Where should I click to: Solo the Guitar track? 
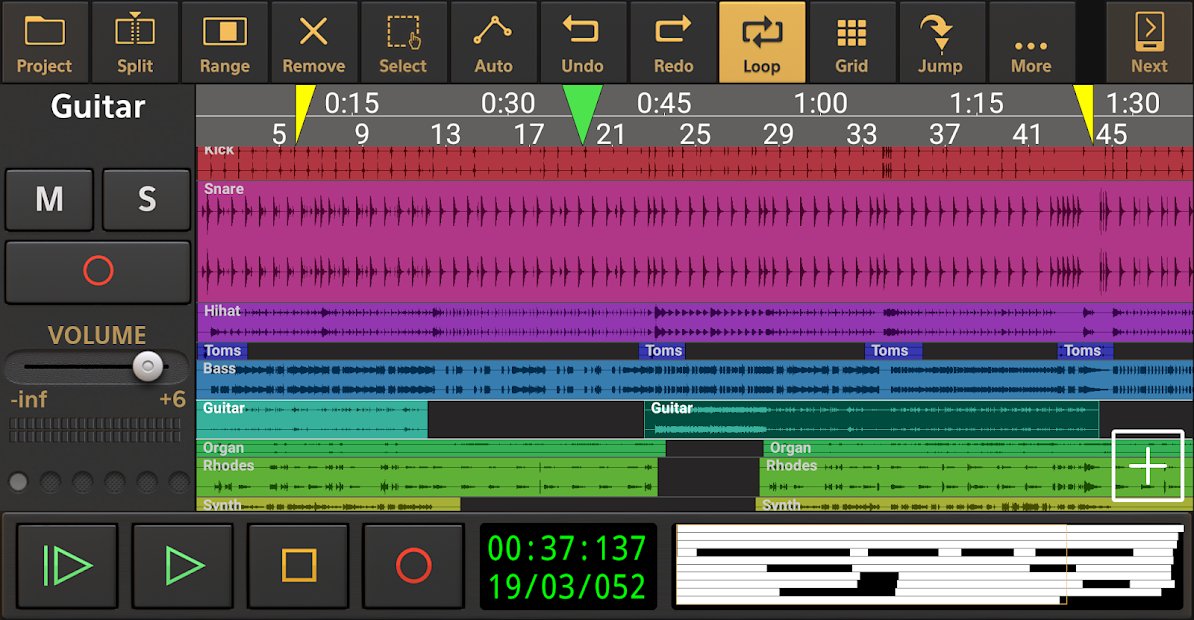coord(146,200)
